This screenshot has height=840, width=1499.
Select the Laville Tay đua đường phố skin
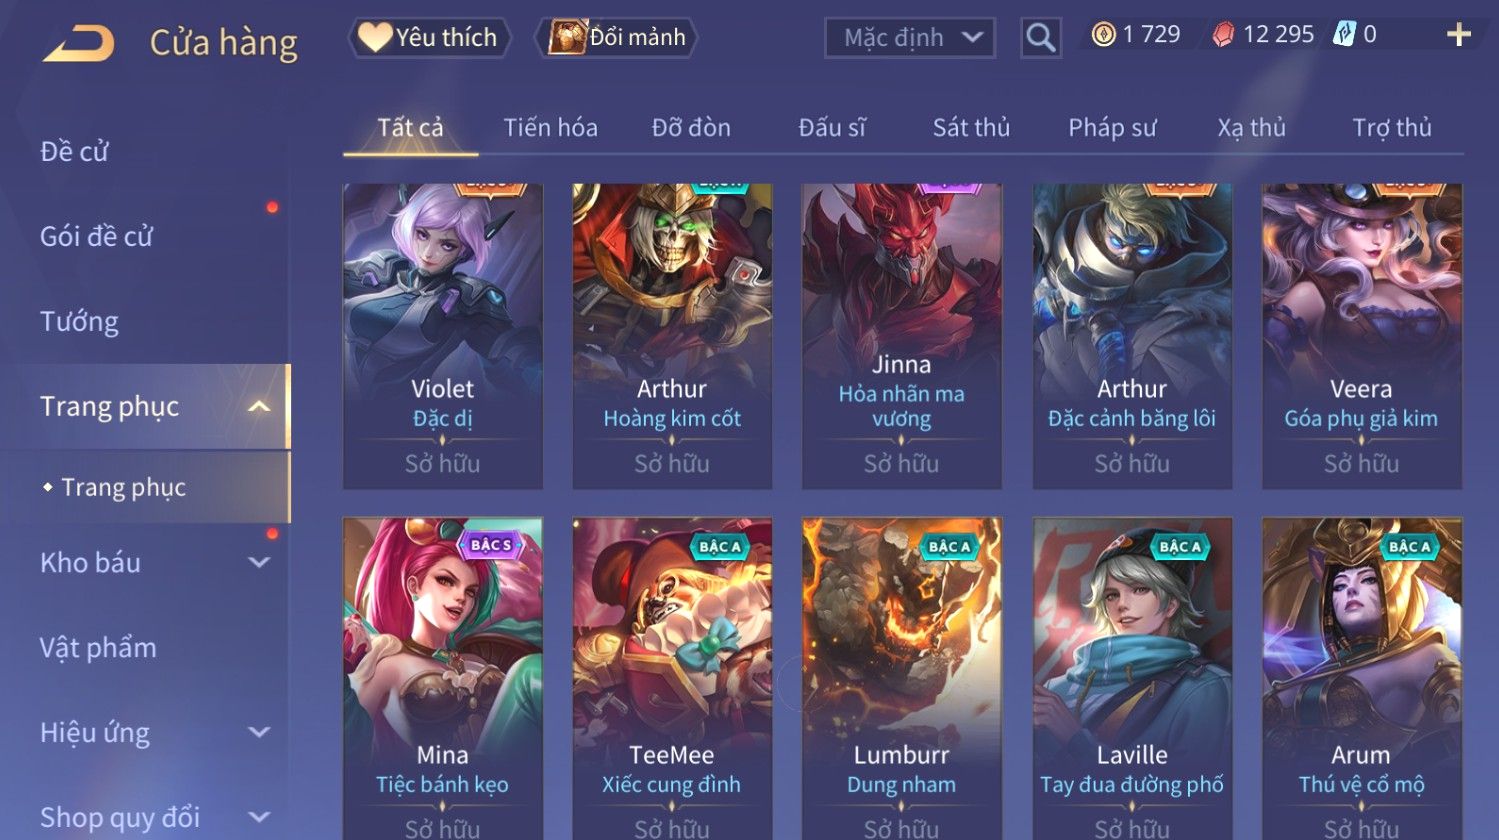coord(1132,678)
